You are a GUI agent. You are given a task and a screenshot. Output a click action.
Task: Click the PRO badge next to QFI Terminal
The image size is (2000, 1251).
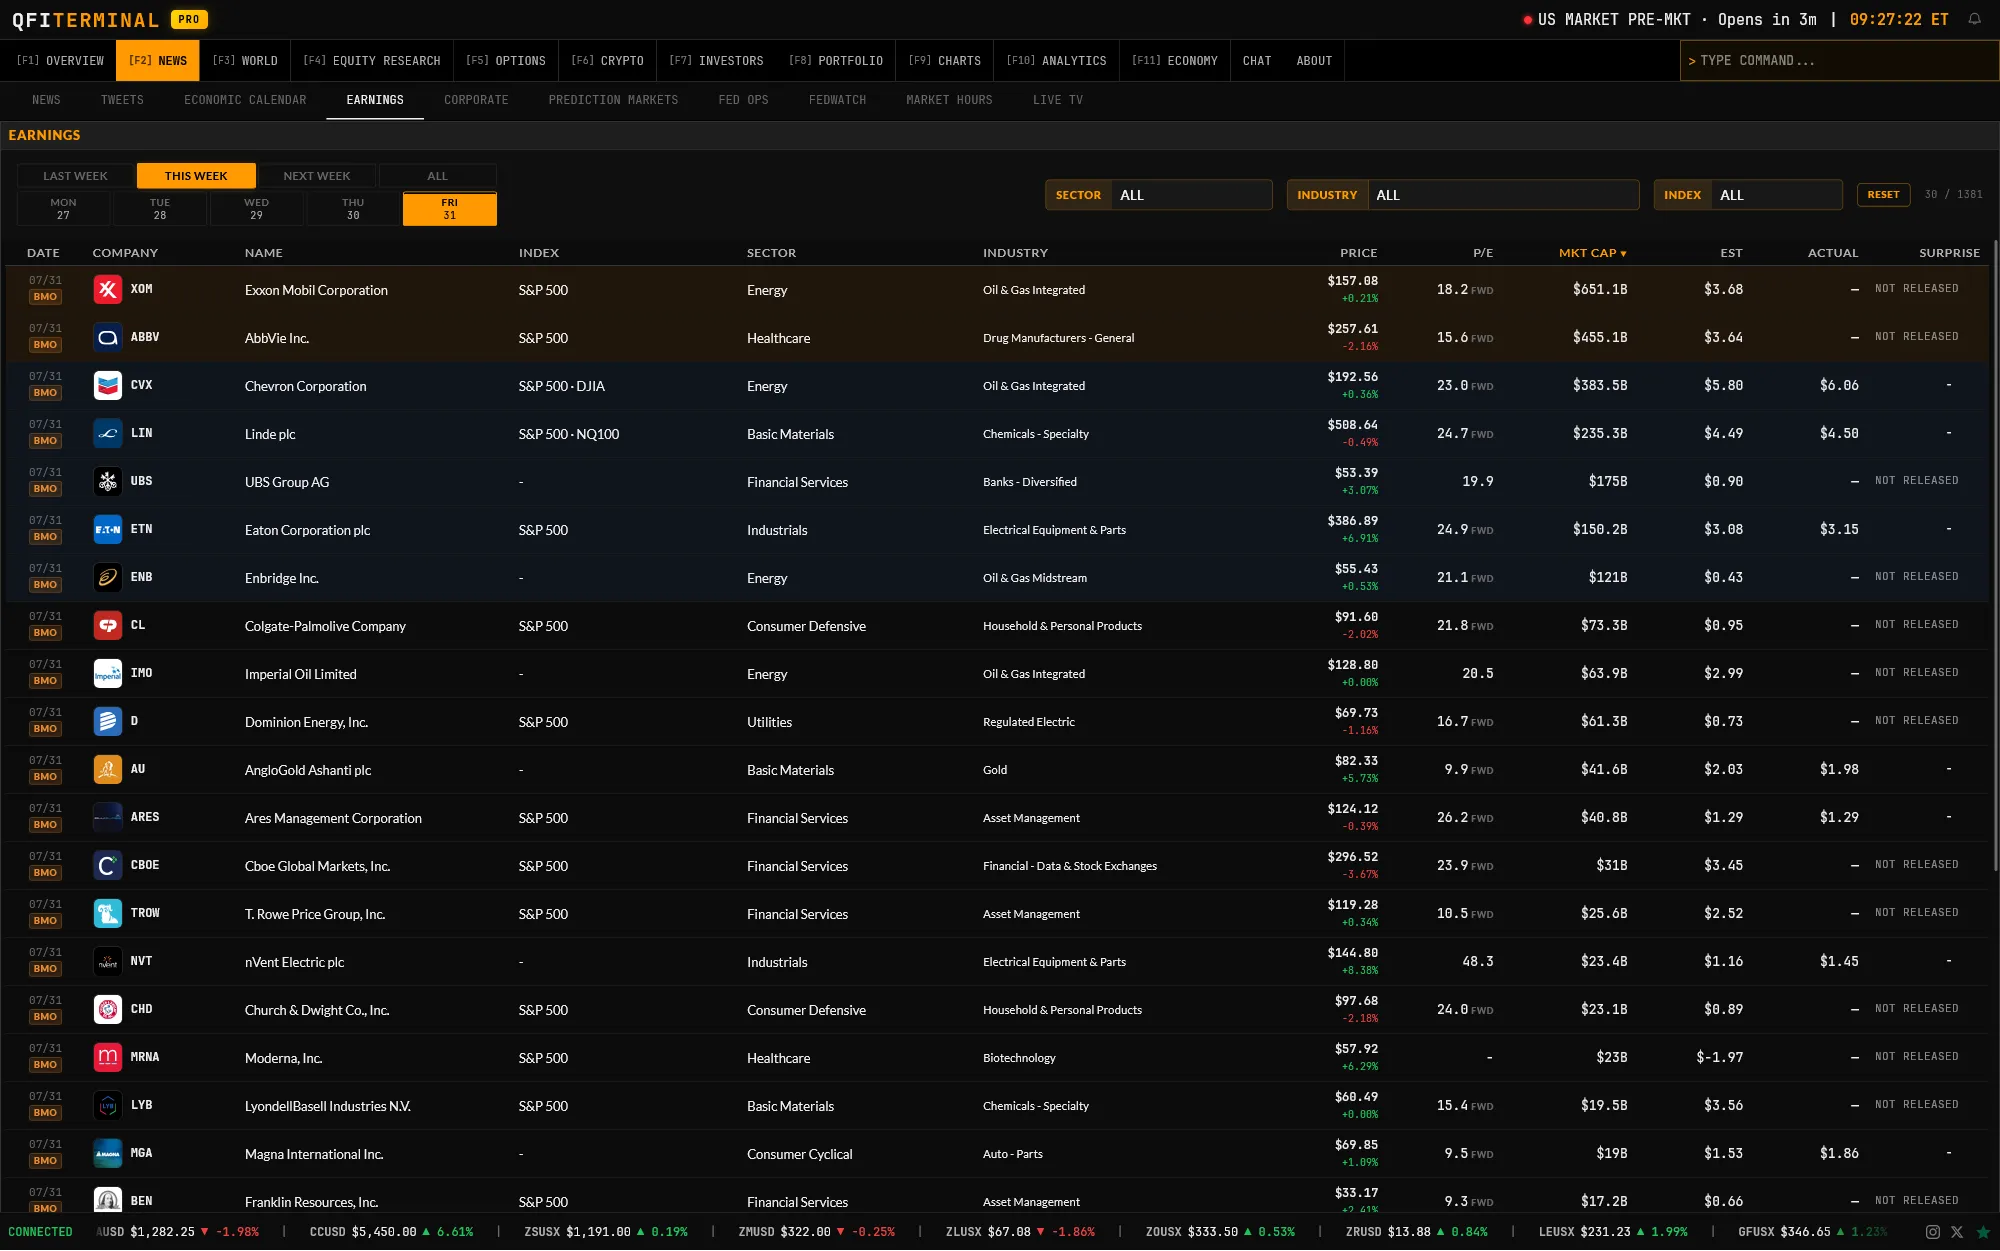pyautogui.click(x=189, y=19)
